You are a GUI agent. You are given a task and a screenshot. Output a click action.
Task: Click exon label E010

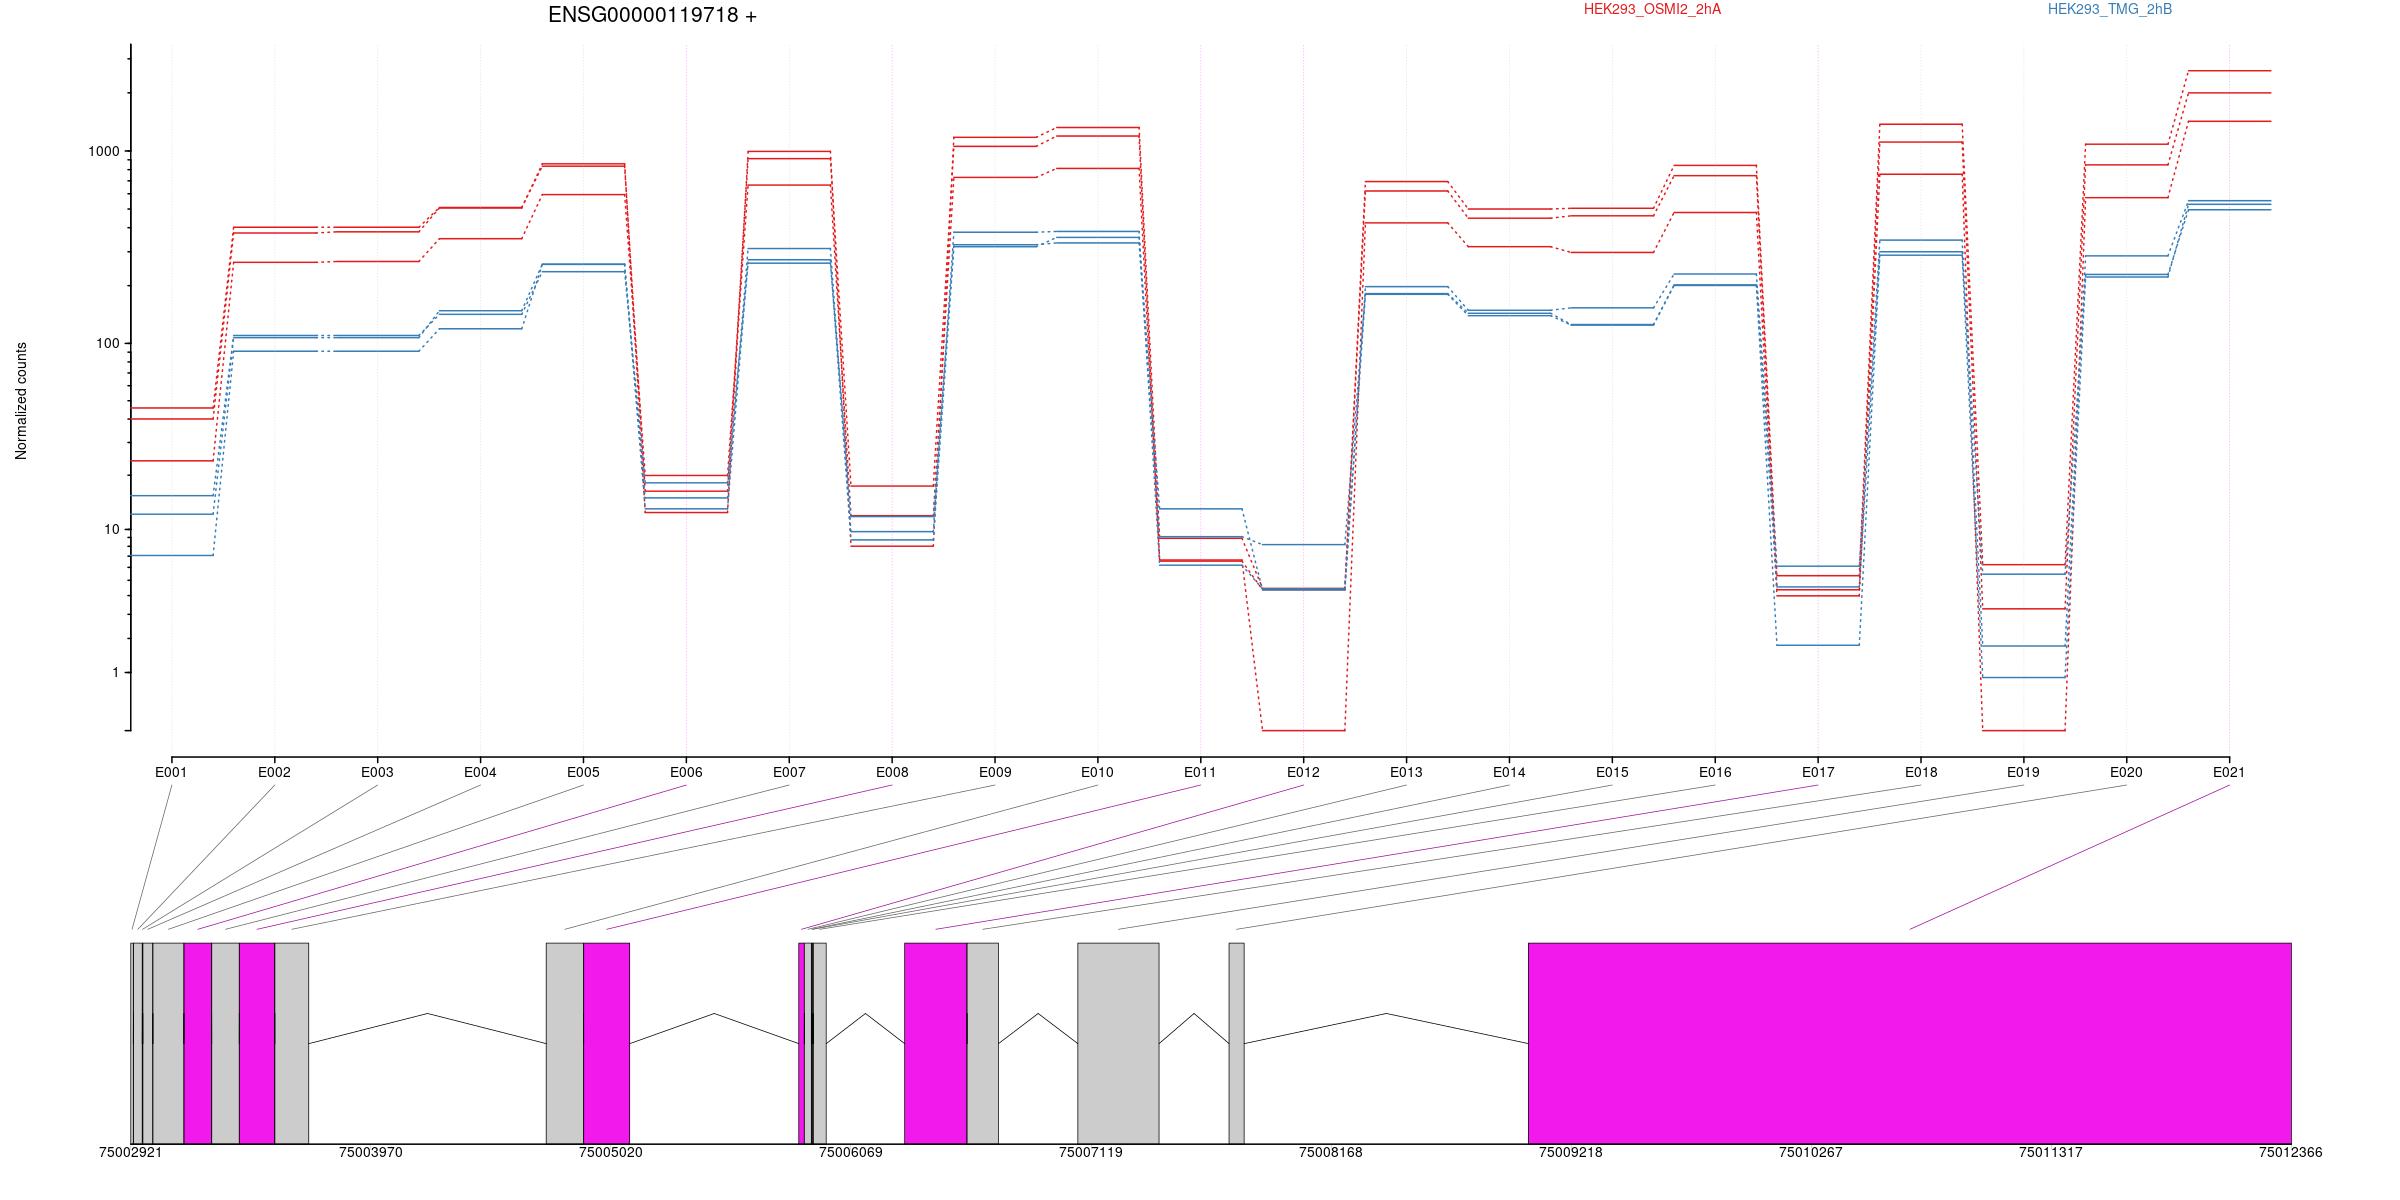[x=1097, y=772]
